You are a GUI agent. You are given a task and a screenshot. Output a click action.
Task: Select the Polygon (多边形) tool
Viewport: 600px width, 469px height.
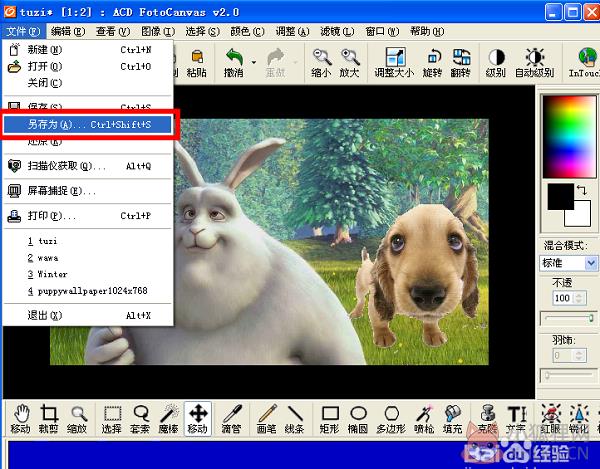tap(391, 419)
